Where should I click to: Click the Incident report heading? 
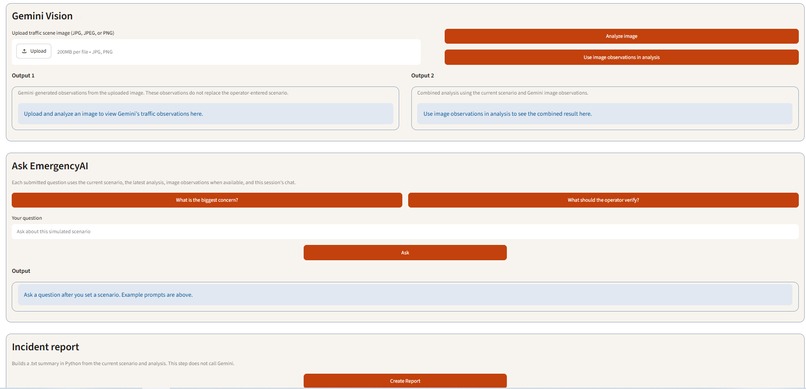click(45, 347)
